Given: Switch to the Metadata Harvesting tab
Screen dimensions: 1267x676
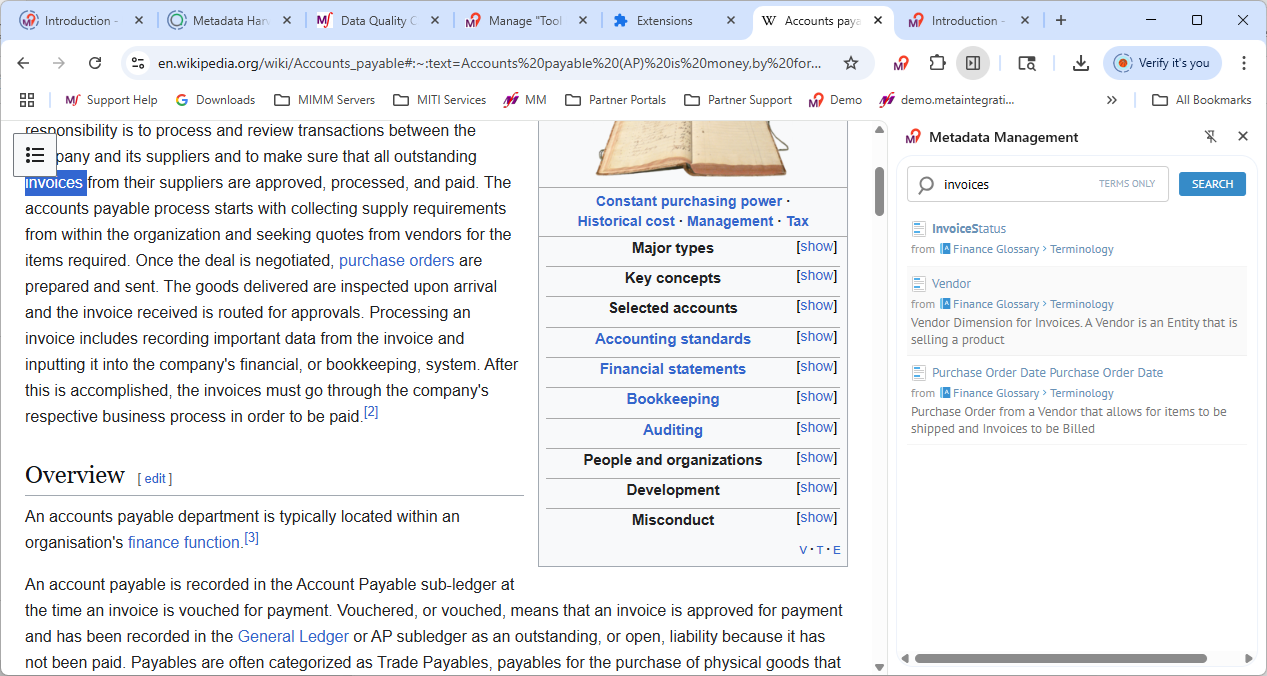Looking at the screenshot, I should 229,21.
